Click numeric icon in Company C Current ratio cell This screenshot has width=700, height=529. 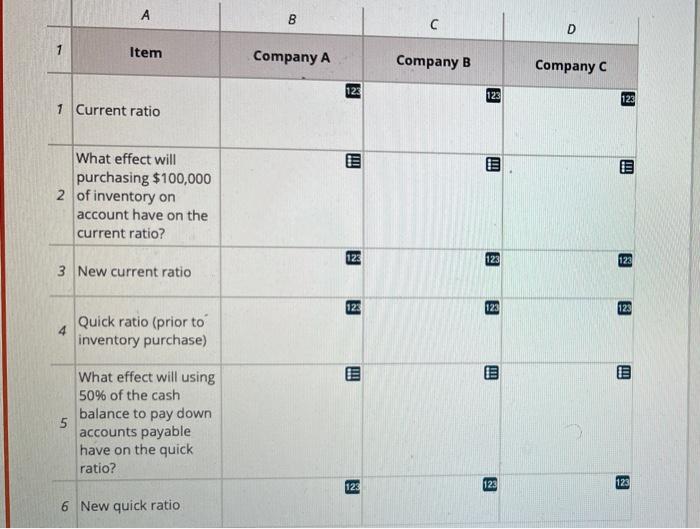click(626, 100)
